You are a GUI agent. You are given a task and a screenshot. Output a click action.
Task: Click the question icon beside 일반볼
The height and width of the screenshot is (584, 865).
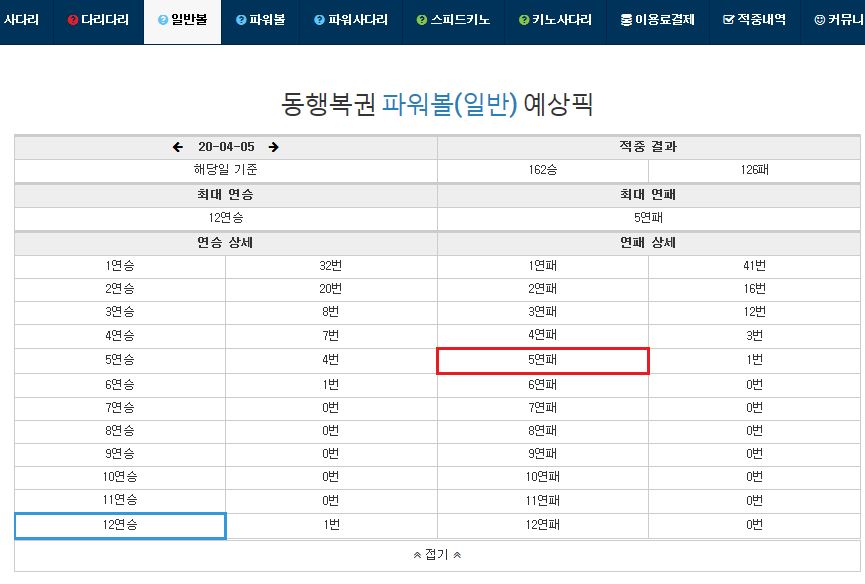pos(163,20)
